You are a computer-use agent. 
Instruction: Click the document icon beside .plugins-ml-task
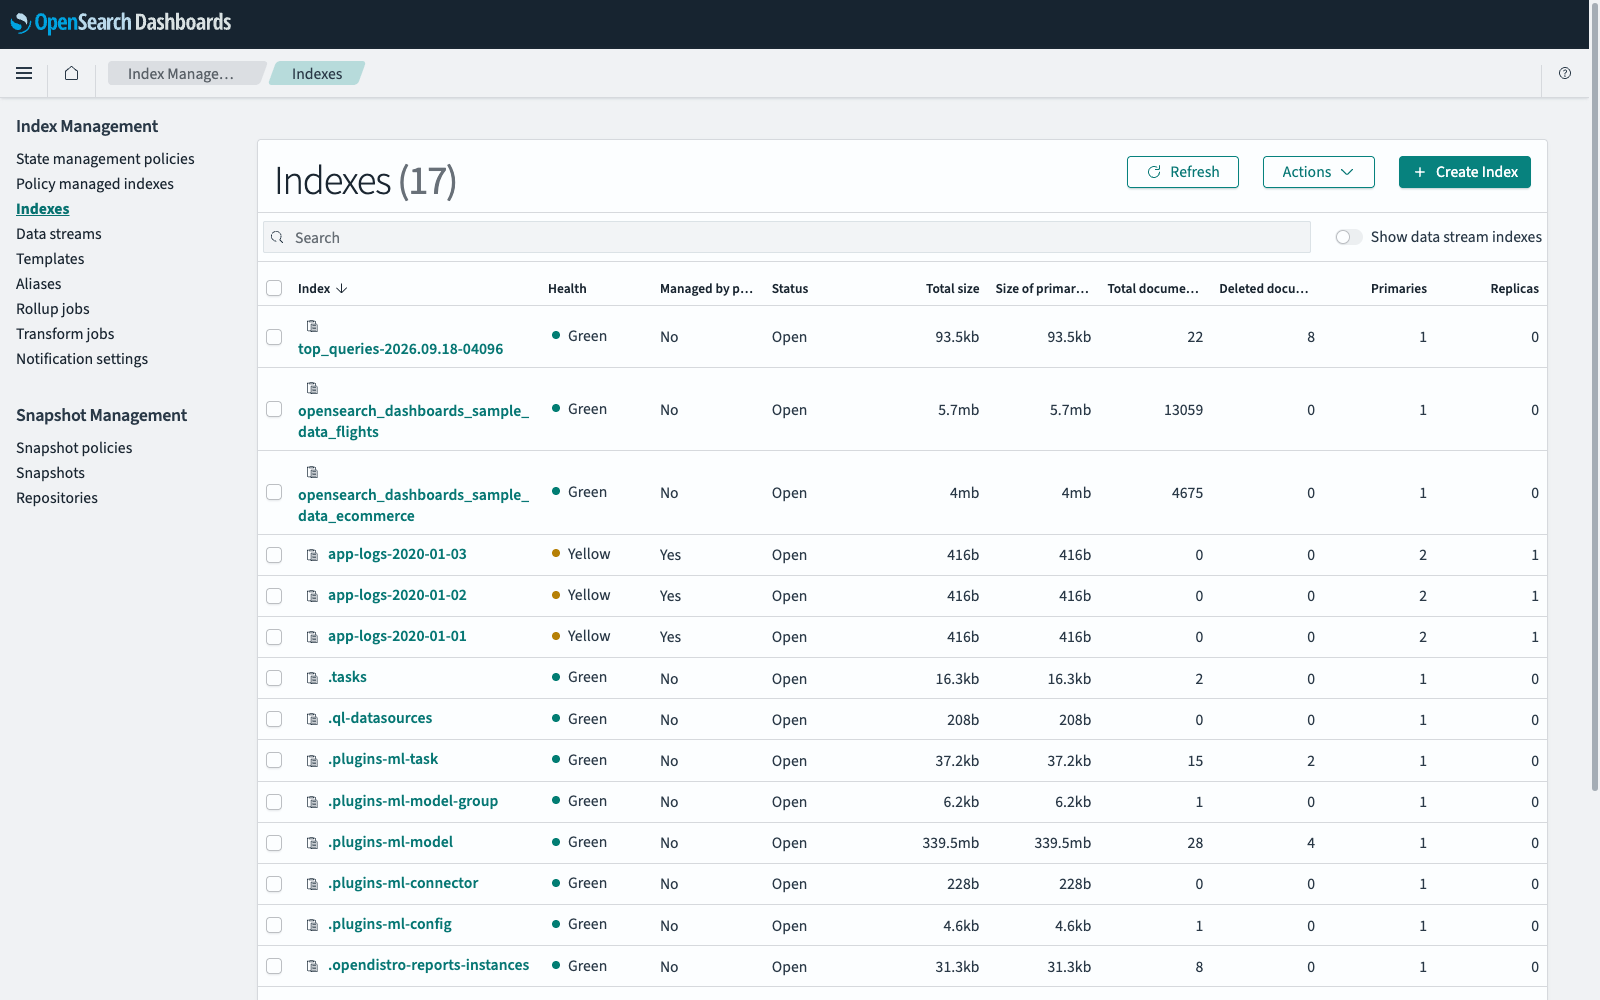pos(312,760)
